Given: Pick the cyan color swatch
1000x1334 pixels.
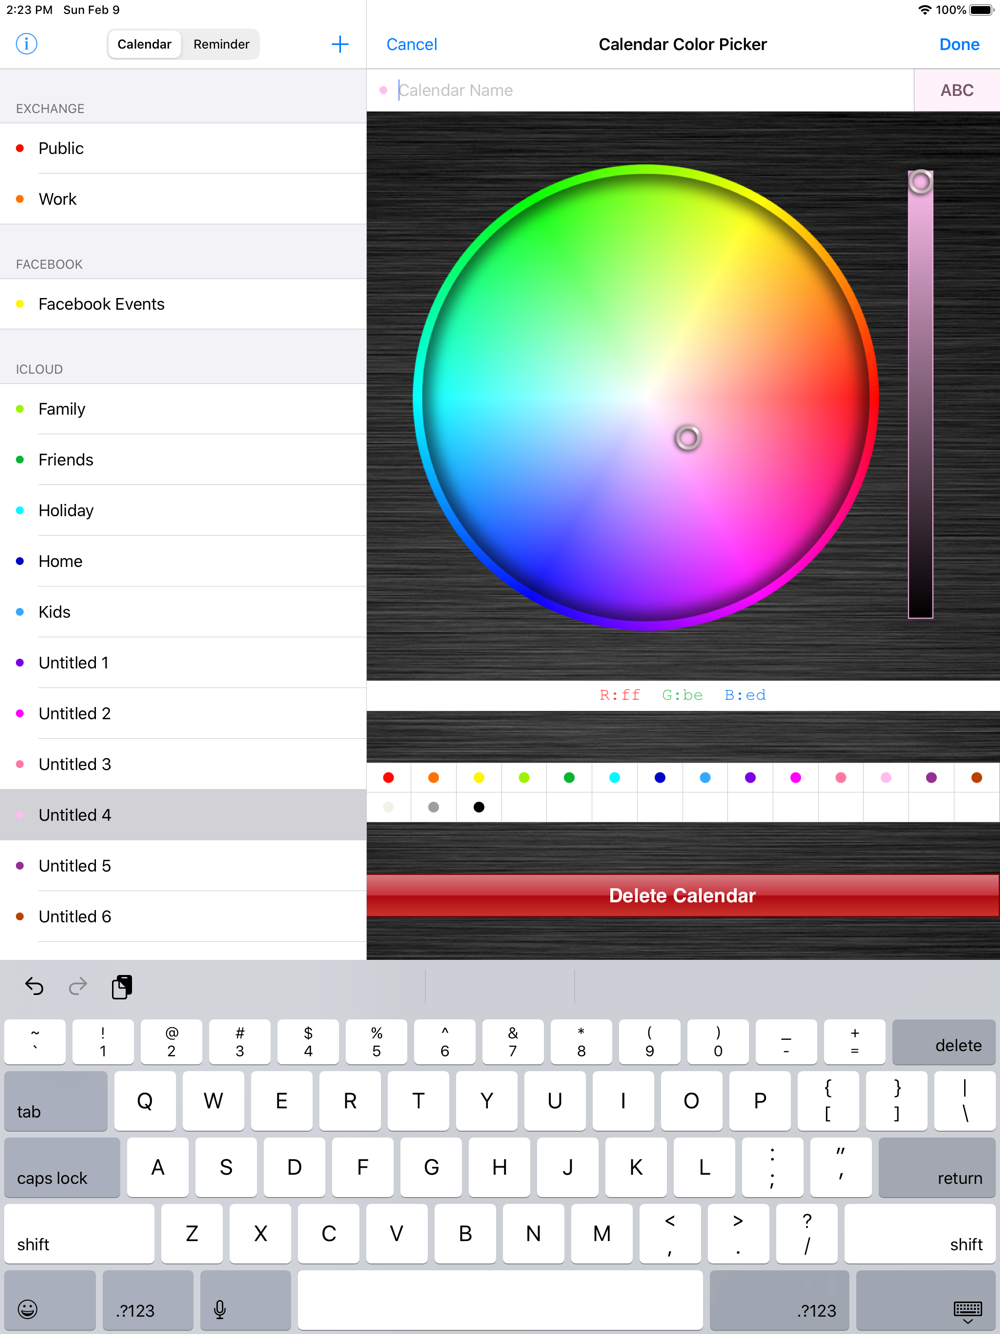Looking at the screenshot, I should (x=615, y=778).
